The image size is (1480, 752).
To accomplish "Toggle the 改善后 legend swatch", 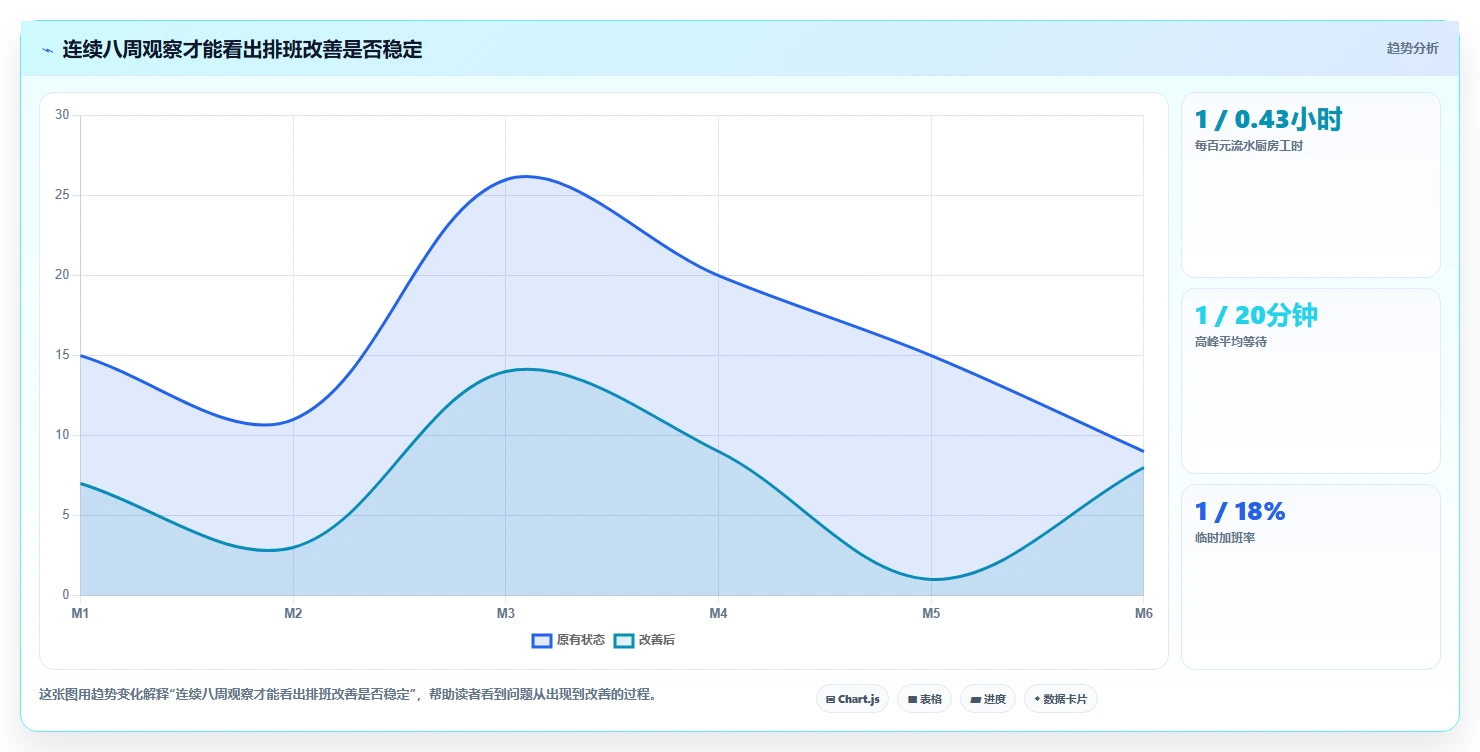I will tap(624, 640).
